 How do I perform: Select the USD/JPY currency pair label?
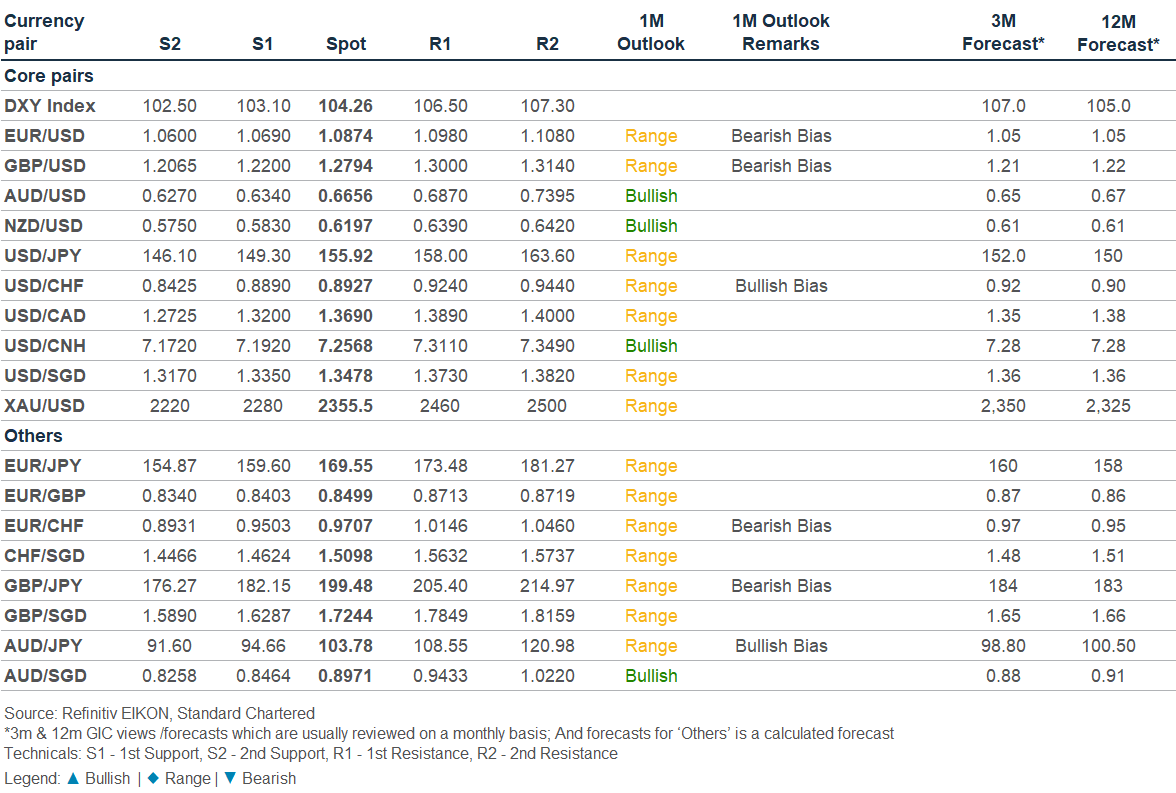[45, 256]
